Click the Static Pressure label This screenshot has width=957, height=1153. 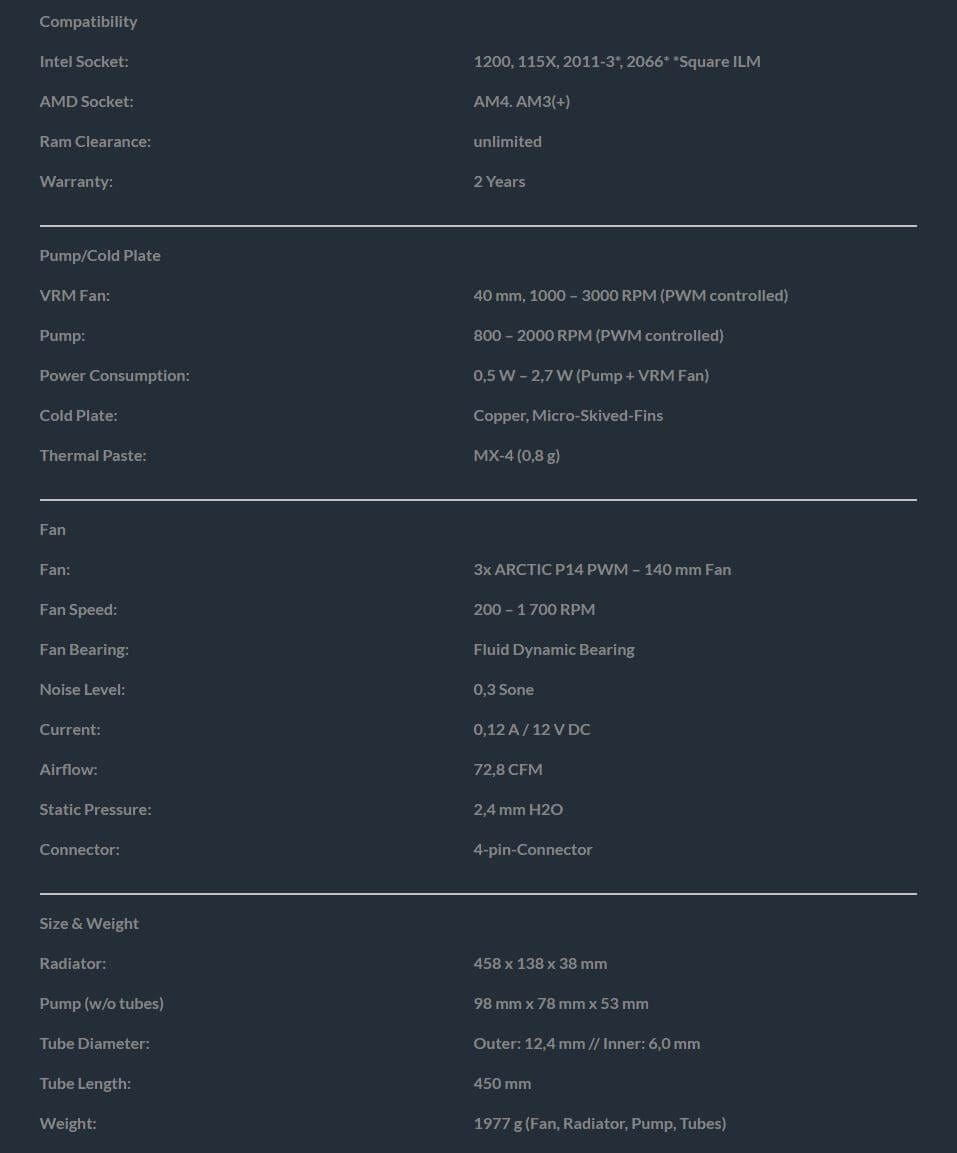coord(95,809)
